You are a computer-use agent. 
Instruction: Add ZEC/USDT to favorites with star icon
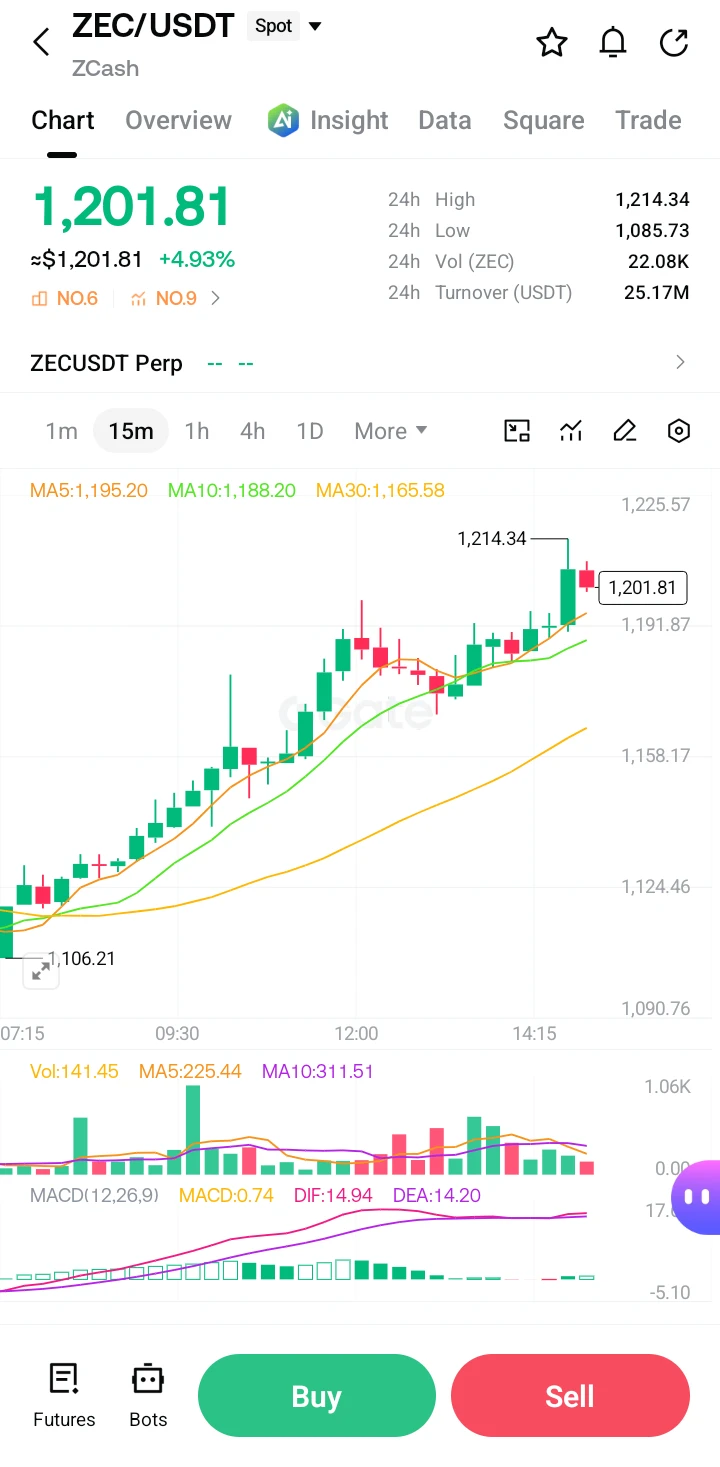(x=552, y=42)
